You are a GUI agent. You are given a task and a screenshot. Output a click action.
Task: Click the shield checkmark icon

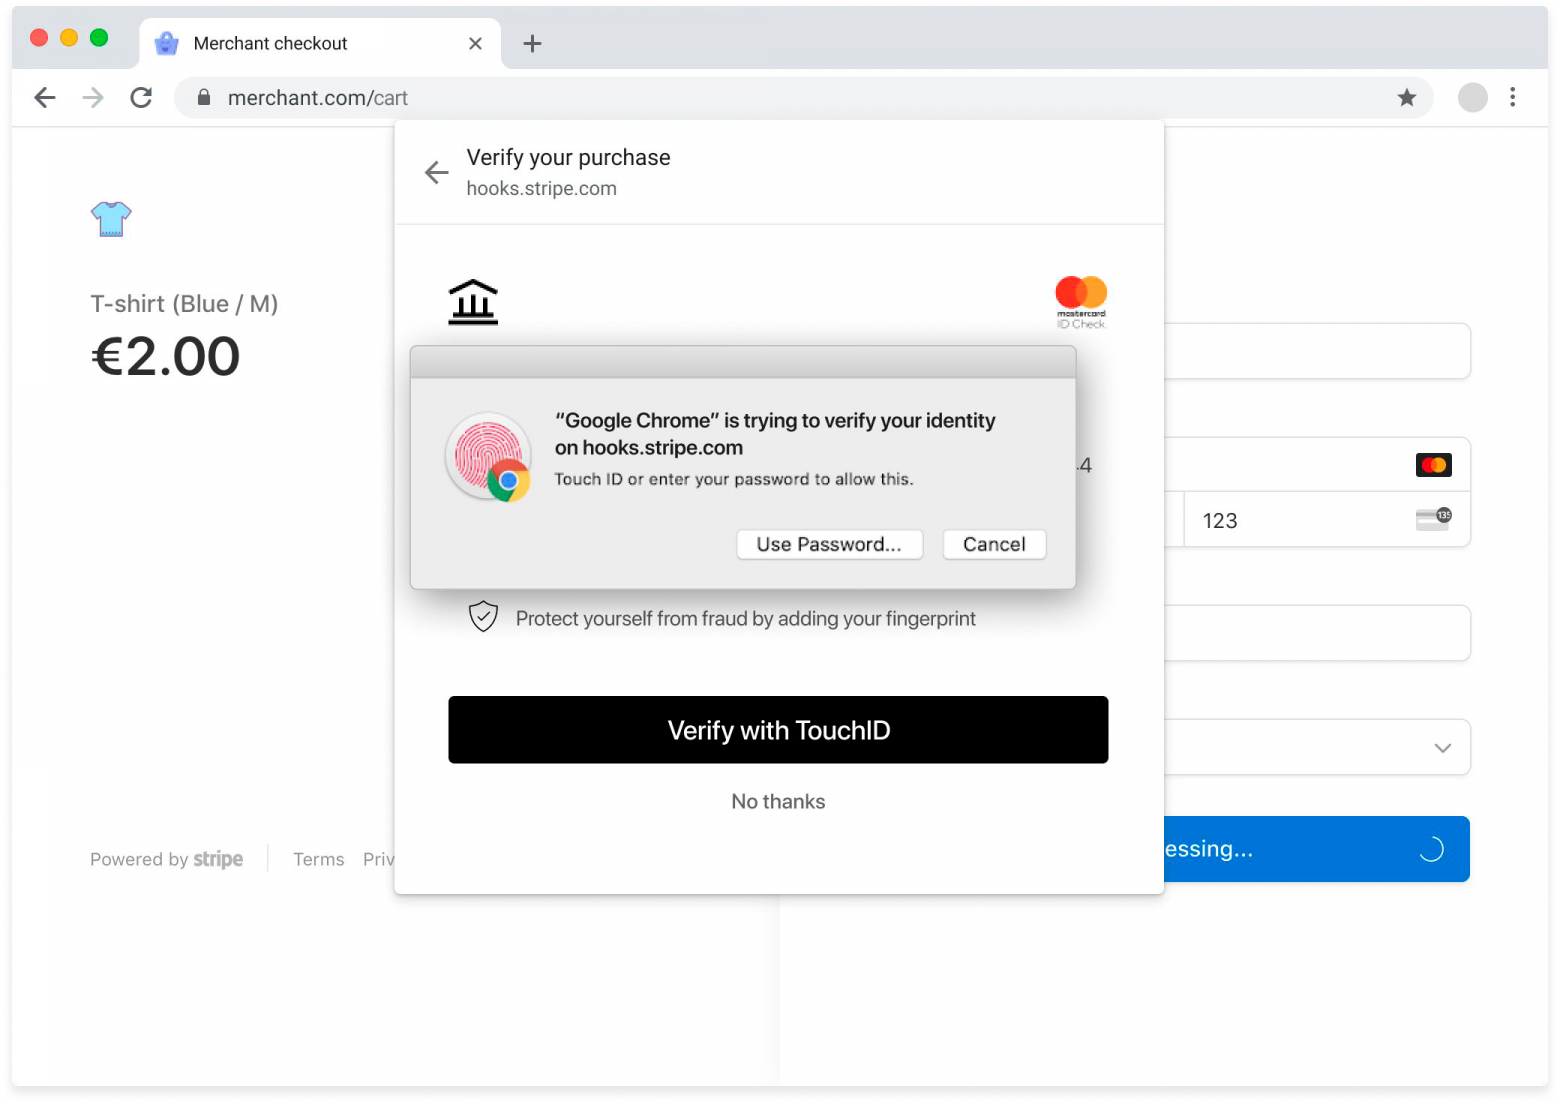483,617
